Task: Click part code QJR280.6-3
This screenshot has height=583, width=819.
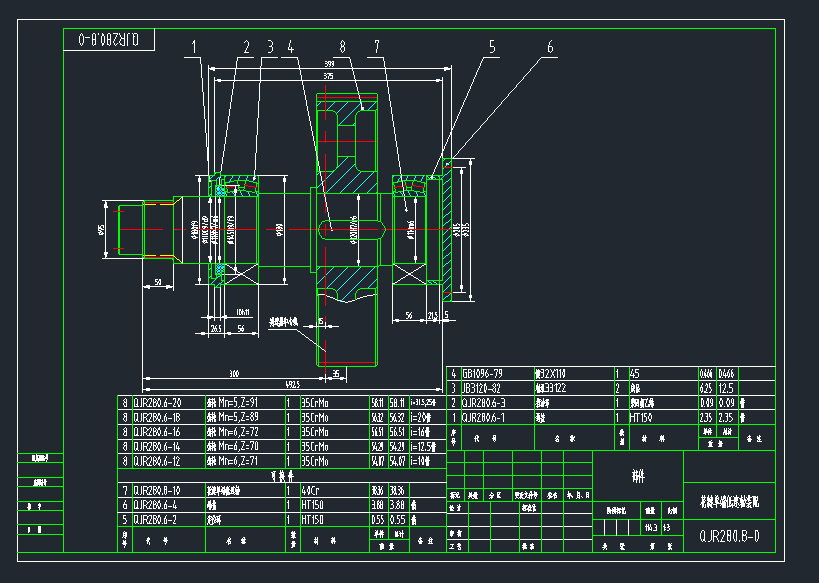Action: pyautogui.click(x=484, y=403)
